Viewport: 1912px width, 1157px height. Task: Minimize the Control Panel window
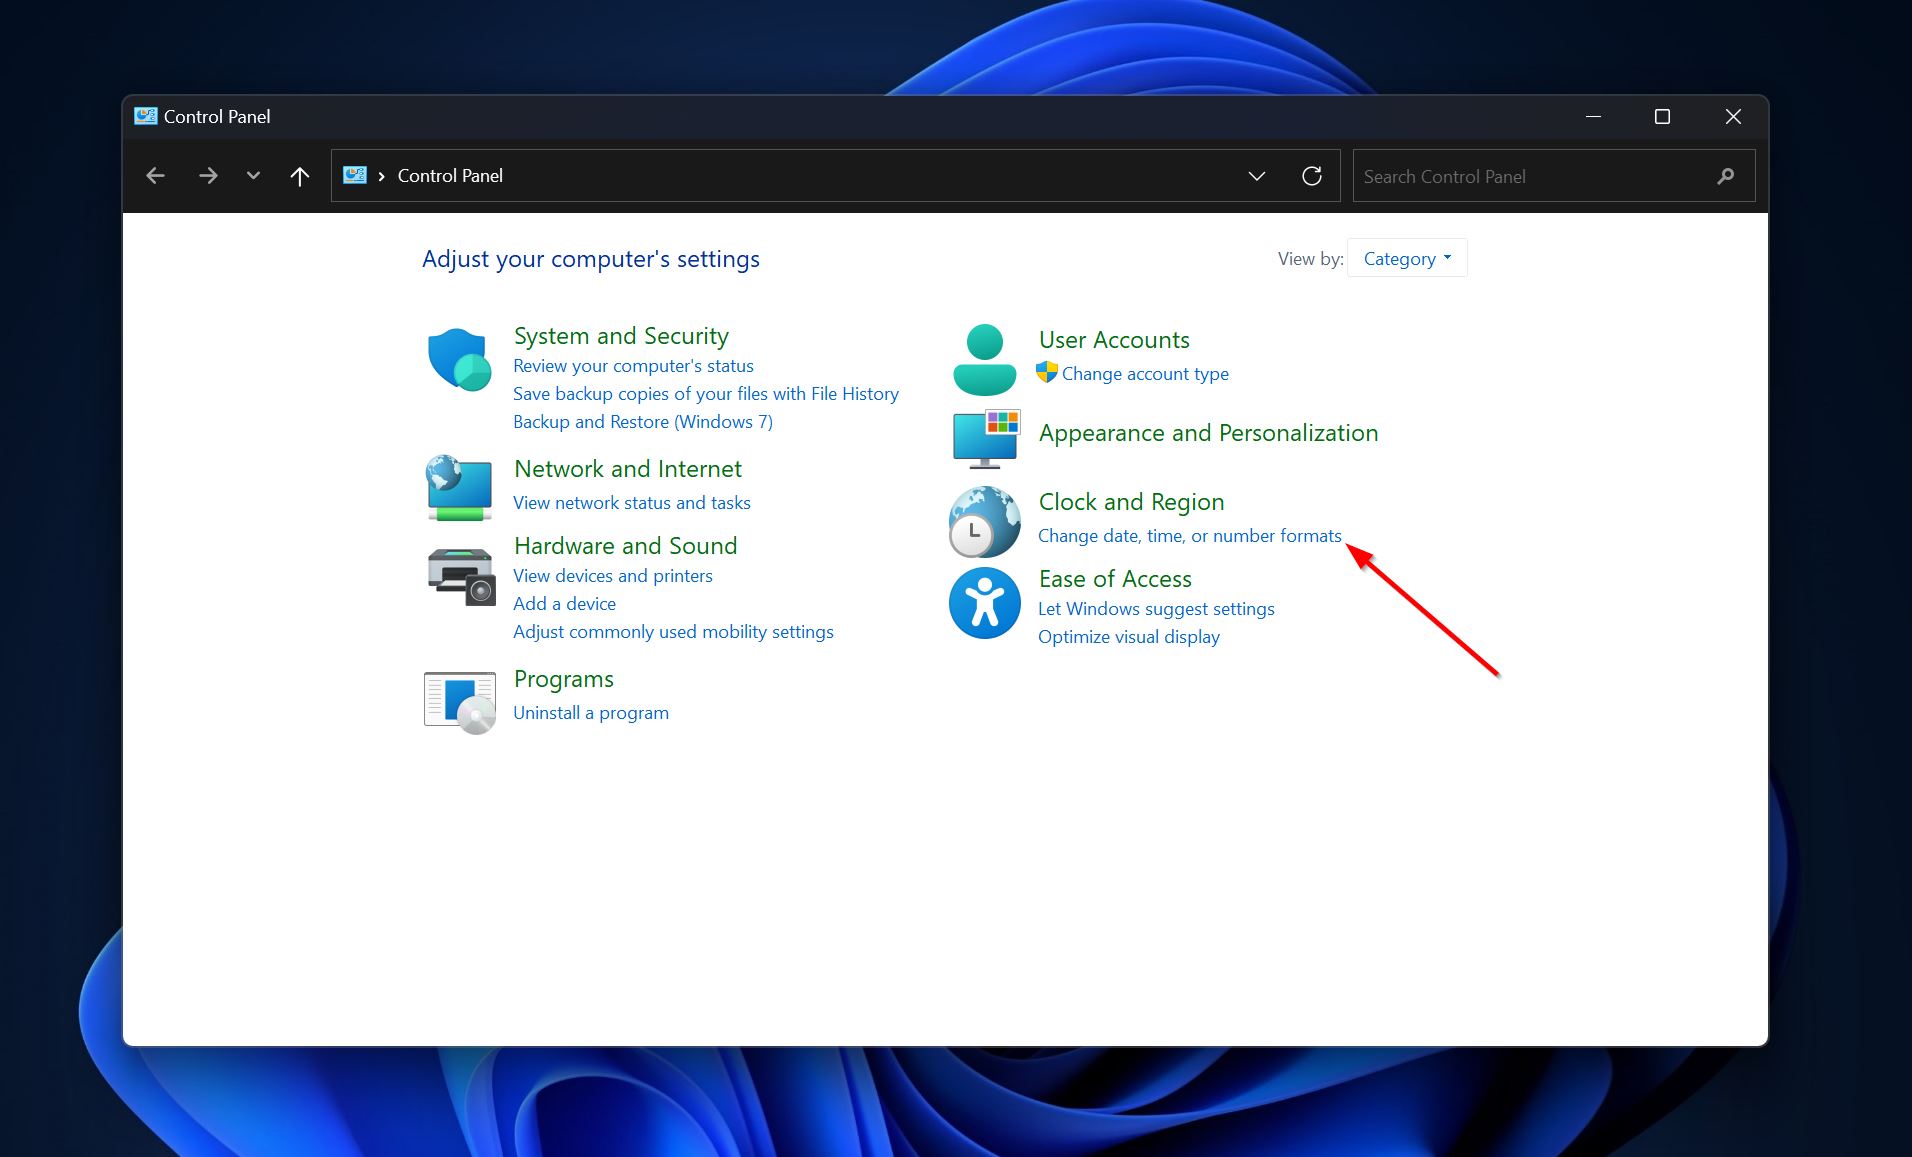1594,117
